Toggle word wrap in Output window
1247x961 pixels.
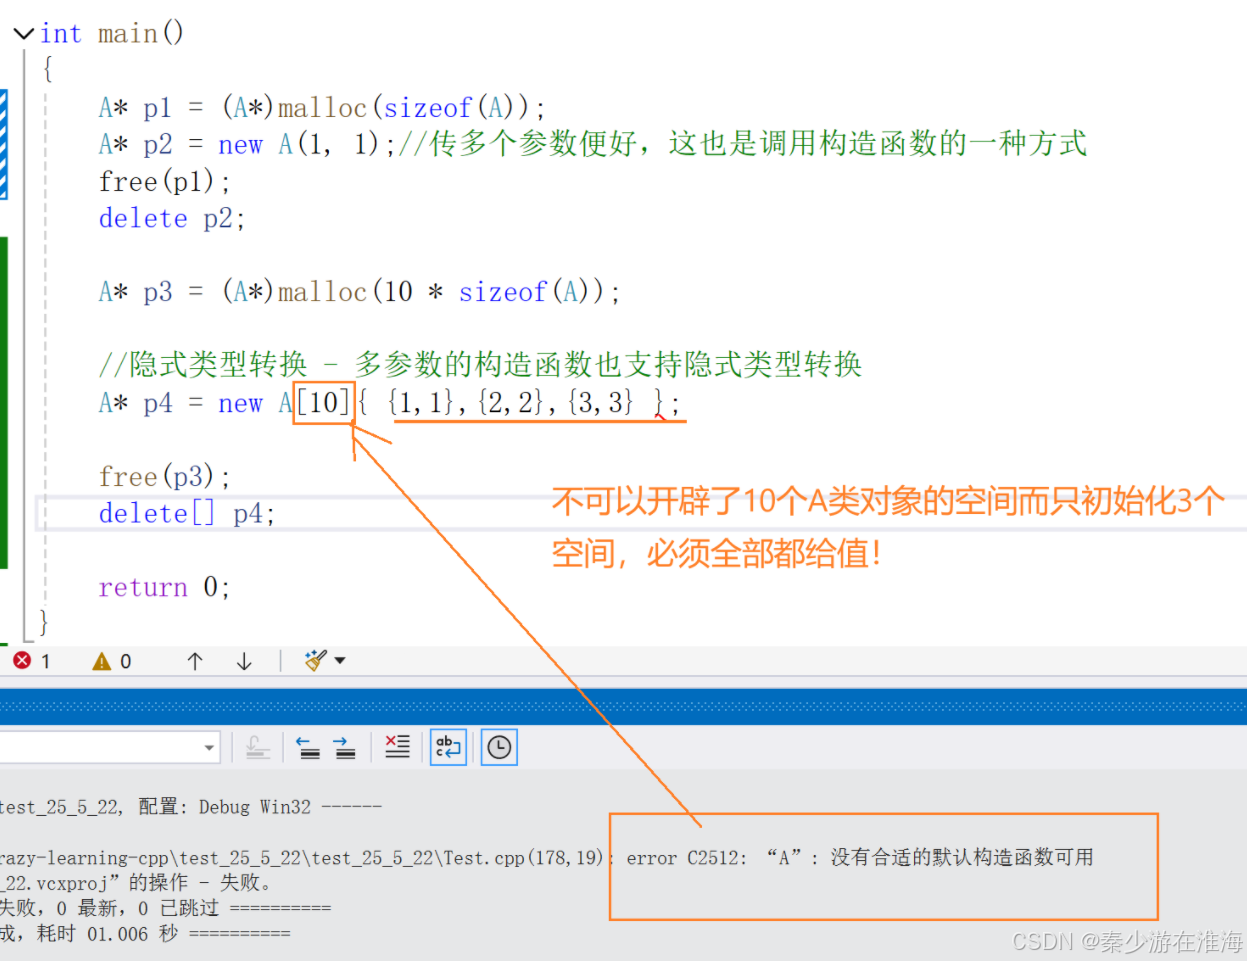(x=448, y=747)
